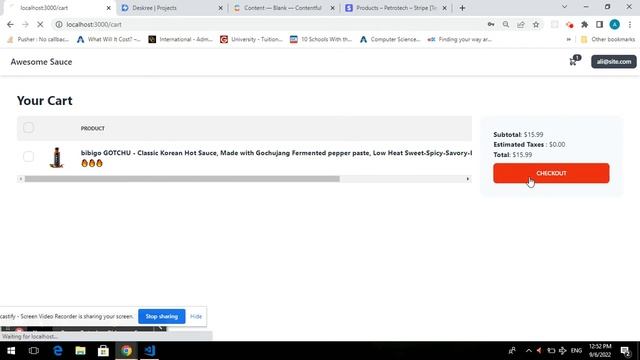Expand the hidden bookmarks chevron

[x=569, y=39]
